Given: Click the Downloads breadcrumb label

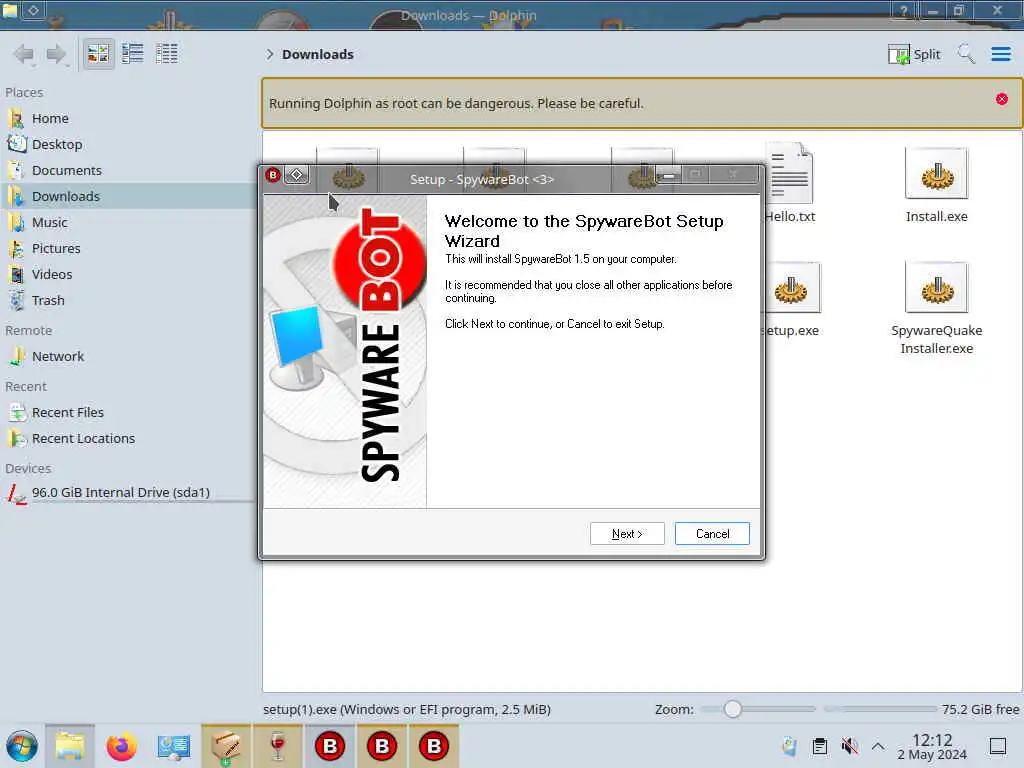Looking at the screenshot, I should (x=317, y=54).
